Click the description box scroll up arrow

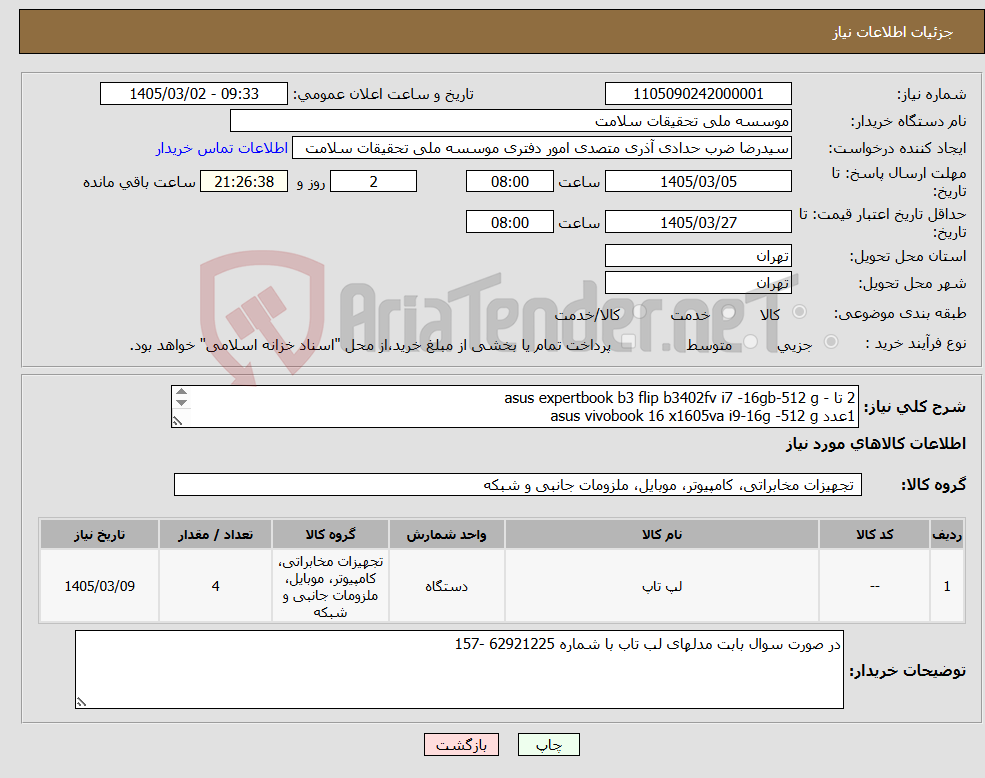click(182, 392)
